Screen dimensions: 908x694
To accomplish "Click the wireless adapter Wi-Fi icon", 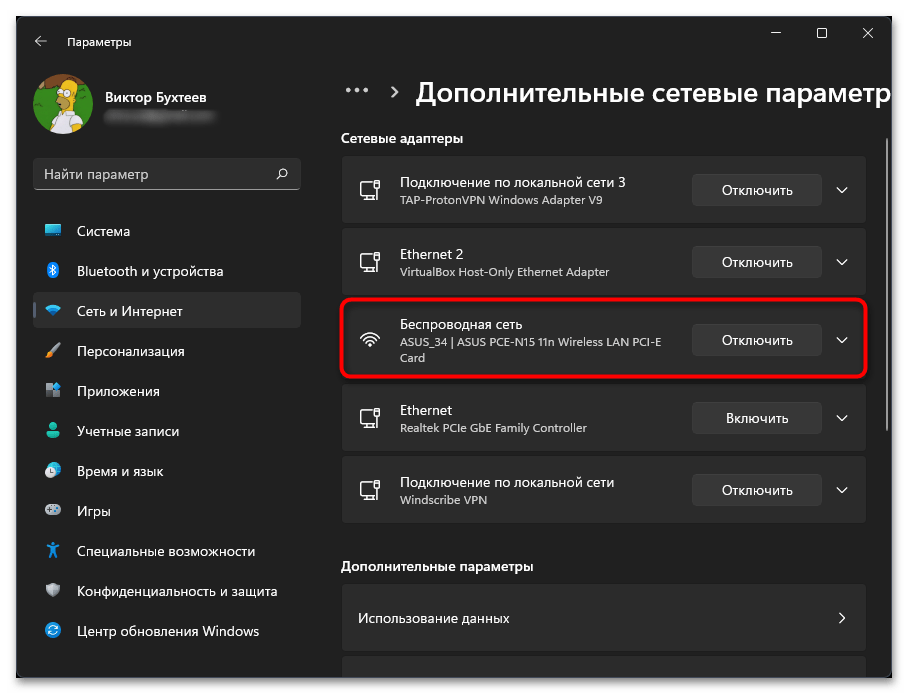I will coord(370,340).
